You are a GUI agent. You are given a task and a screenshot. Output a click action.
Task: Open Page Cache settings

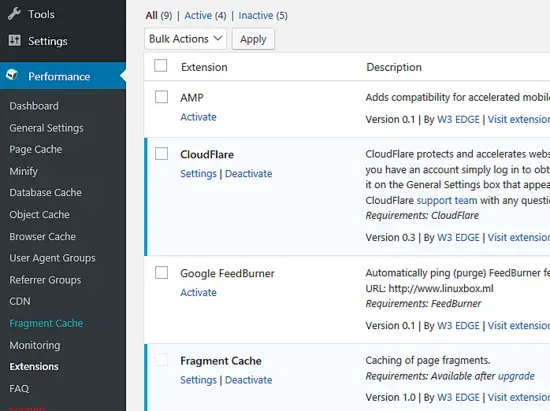pyautogui.click(x=35, y=149)
